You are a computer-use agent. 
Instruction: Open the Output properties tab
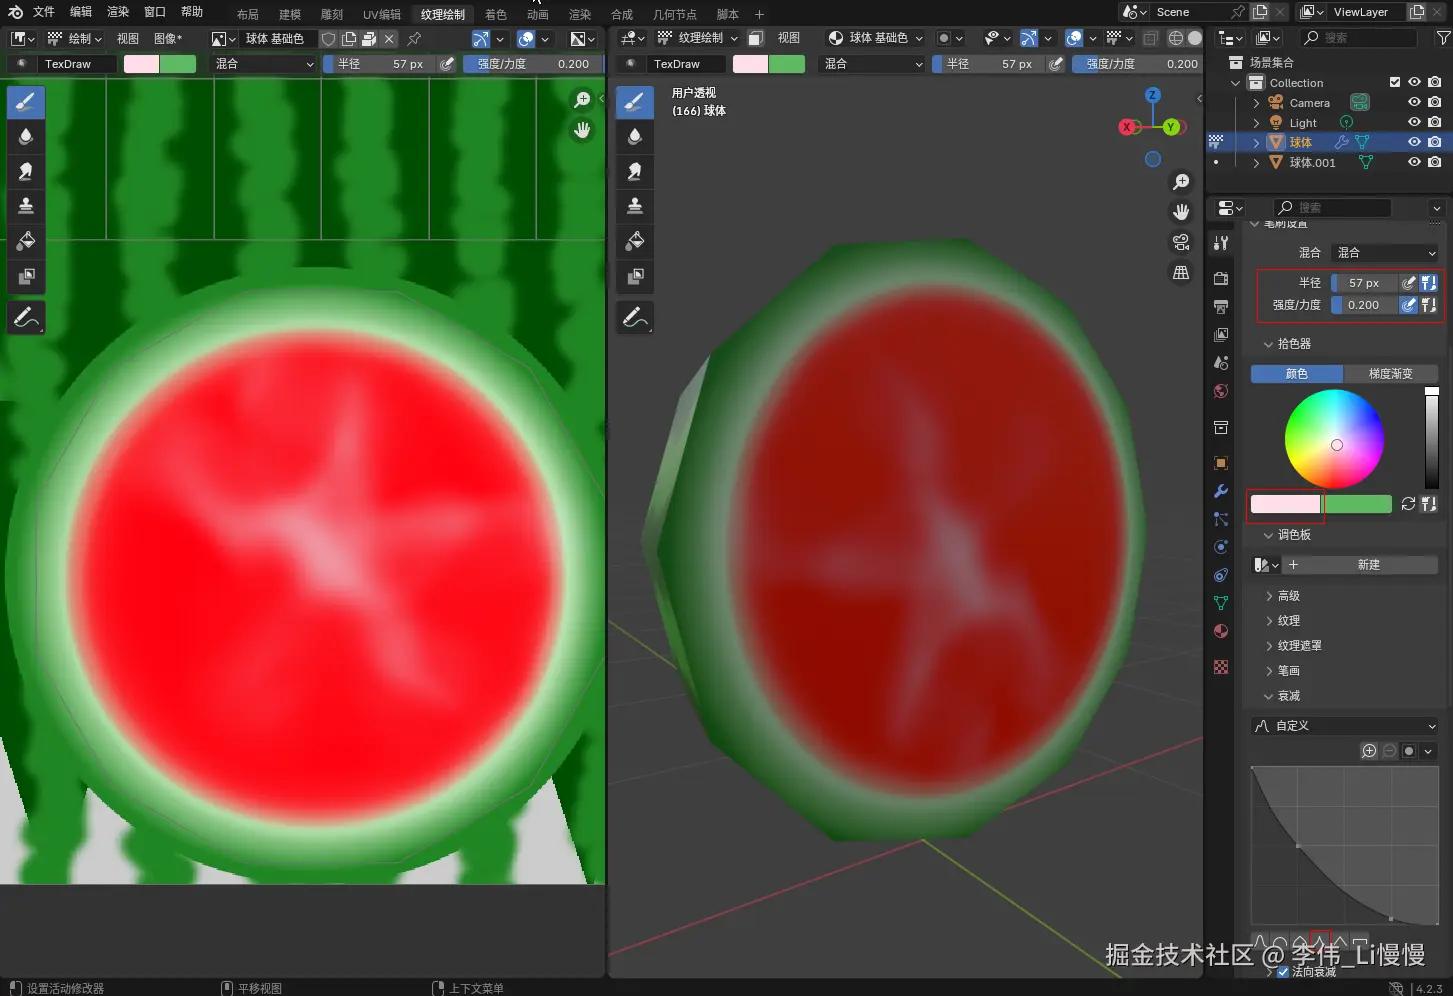point(1221,306)
